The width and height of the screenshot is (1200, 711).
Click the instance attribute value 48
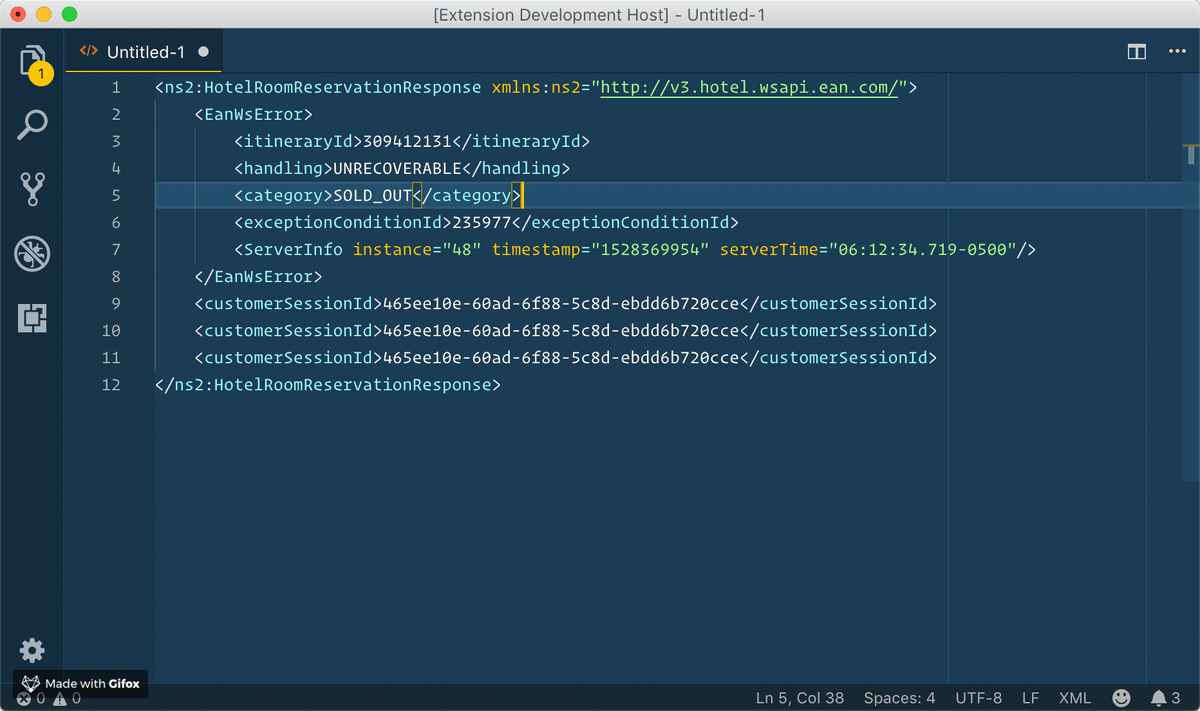(462, 250)
